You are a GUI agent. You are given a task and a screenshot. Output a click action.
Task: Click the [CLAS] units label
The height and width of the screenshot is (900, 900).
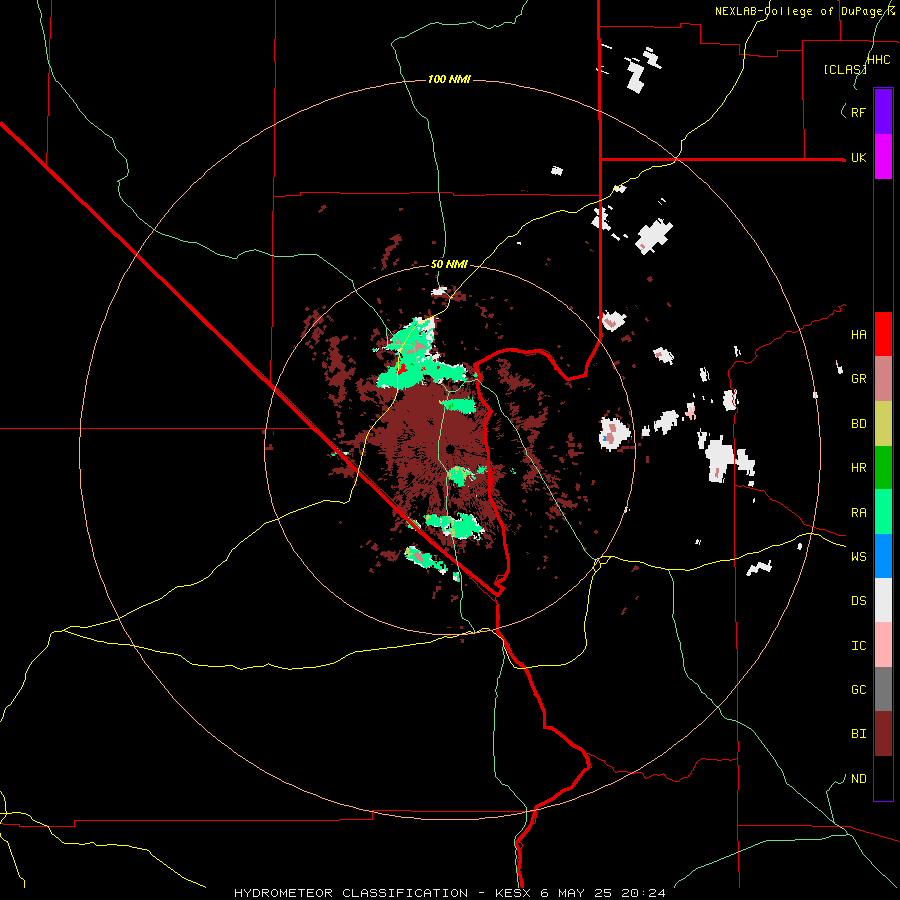click(x=845, y=70)
